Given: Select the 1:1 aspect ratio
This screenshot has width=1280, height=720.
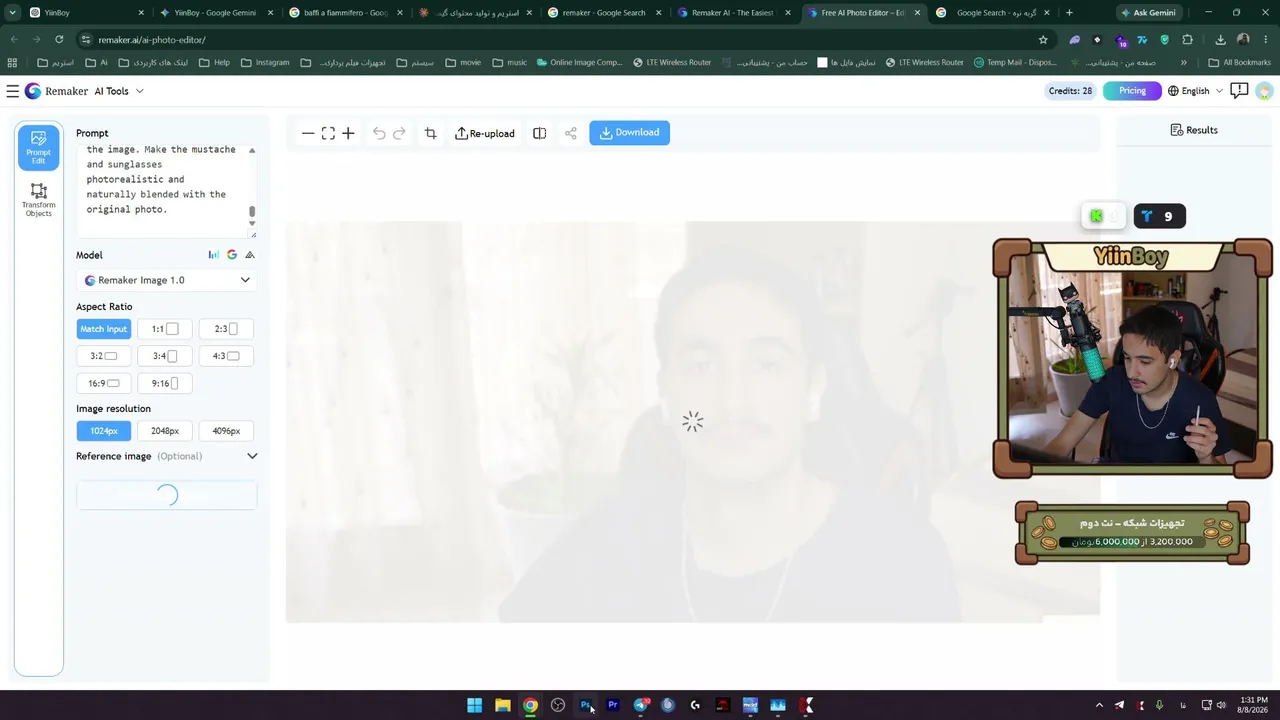Looking at the screenshot, I should pyautogui.click(x=165, y=329).
